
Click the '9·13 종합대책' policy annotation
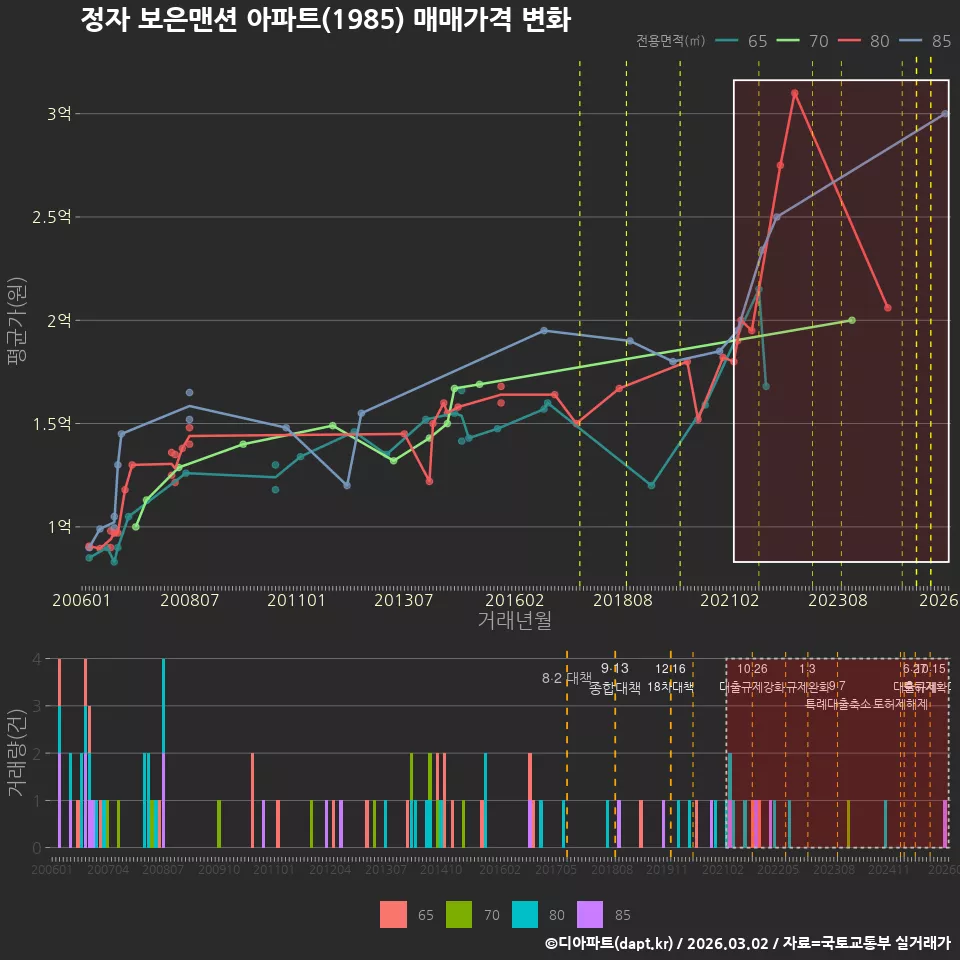[x=615, y=678]
